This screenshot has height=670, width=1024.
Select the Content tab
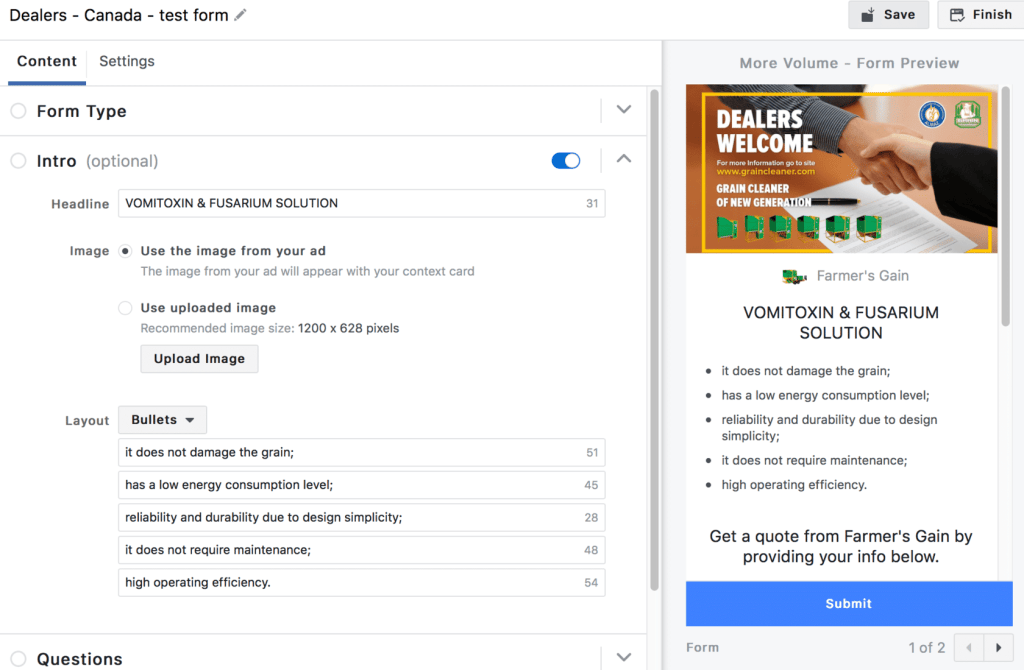click(x=47, y=61)
